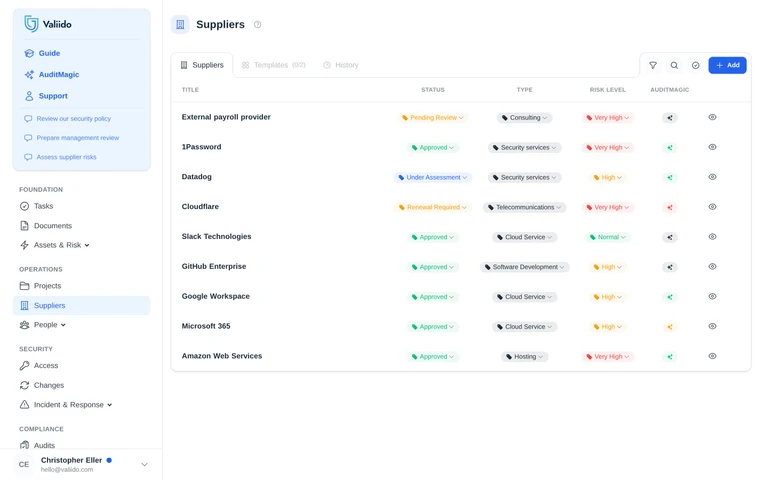This screenshot has height=480, width=768.
Task: Open Audits in the Compliance section
Action: point(37,445)
